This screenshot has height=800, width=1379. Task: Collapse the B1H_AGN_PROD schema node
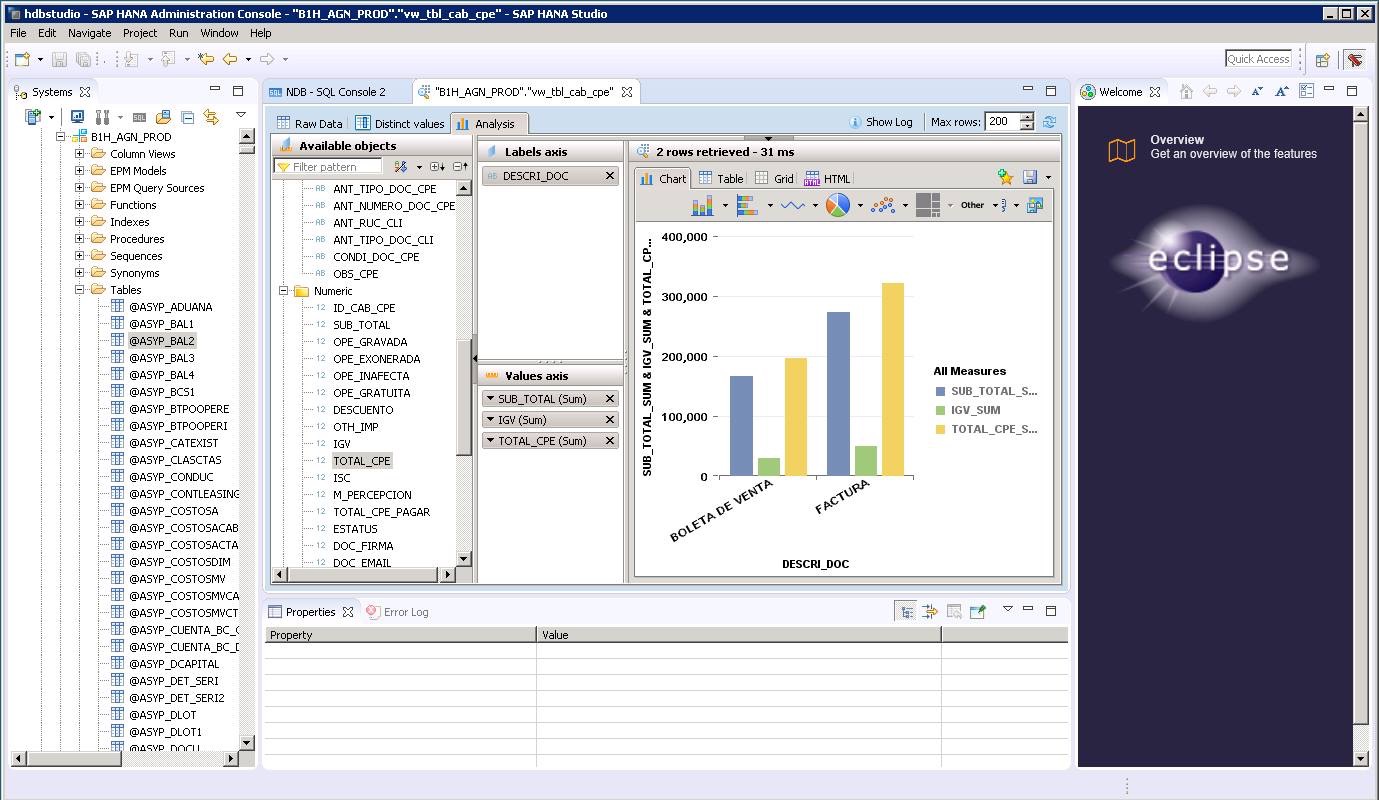[61, 137]
